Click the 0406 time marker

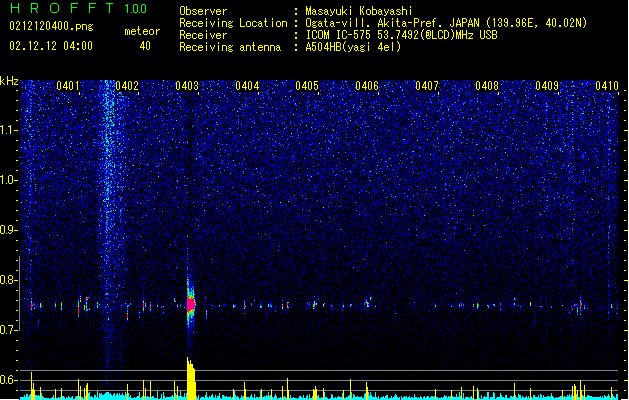367,86
